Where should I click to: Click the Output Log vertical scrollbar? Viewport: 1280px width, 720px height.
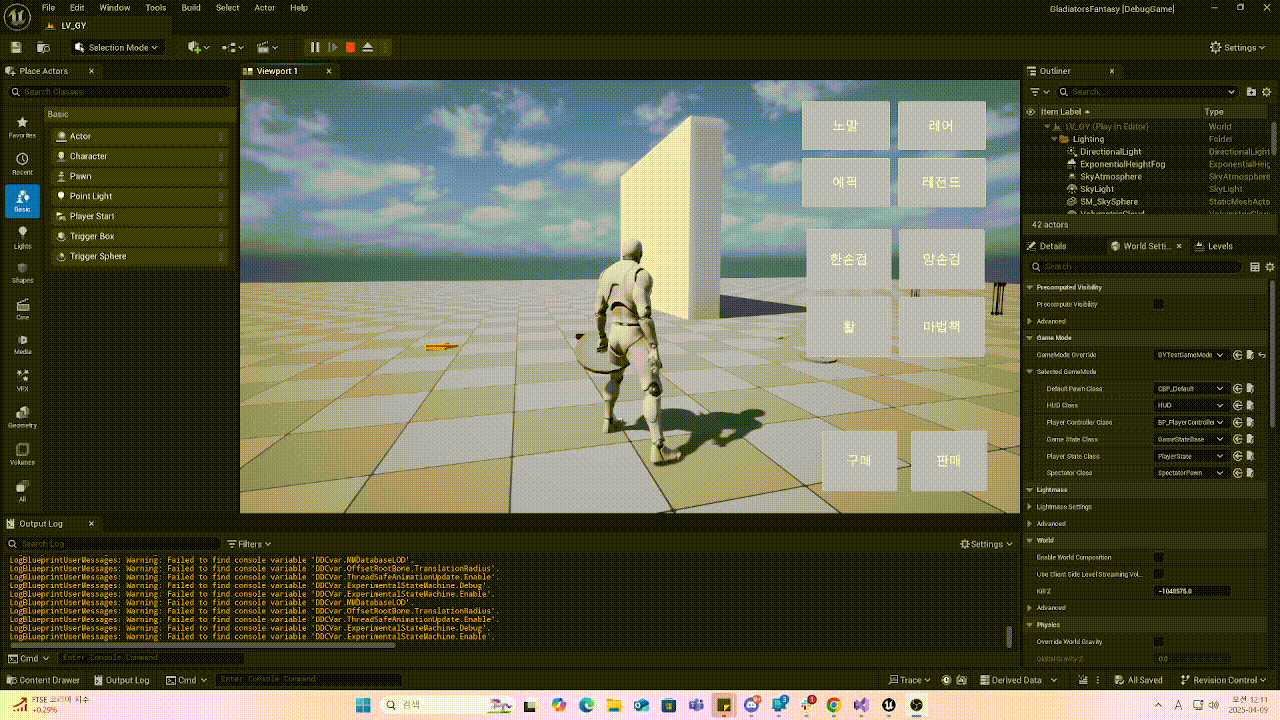point(1010,636)
